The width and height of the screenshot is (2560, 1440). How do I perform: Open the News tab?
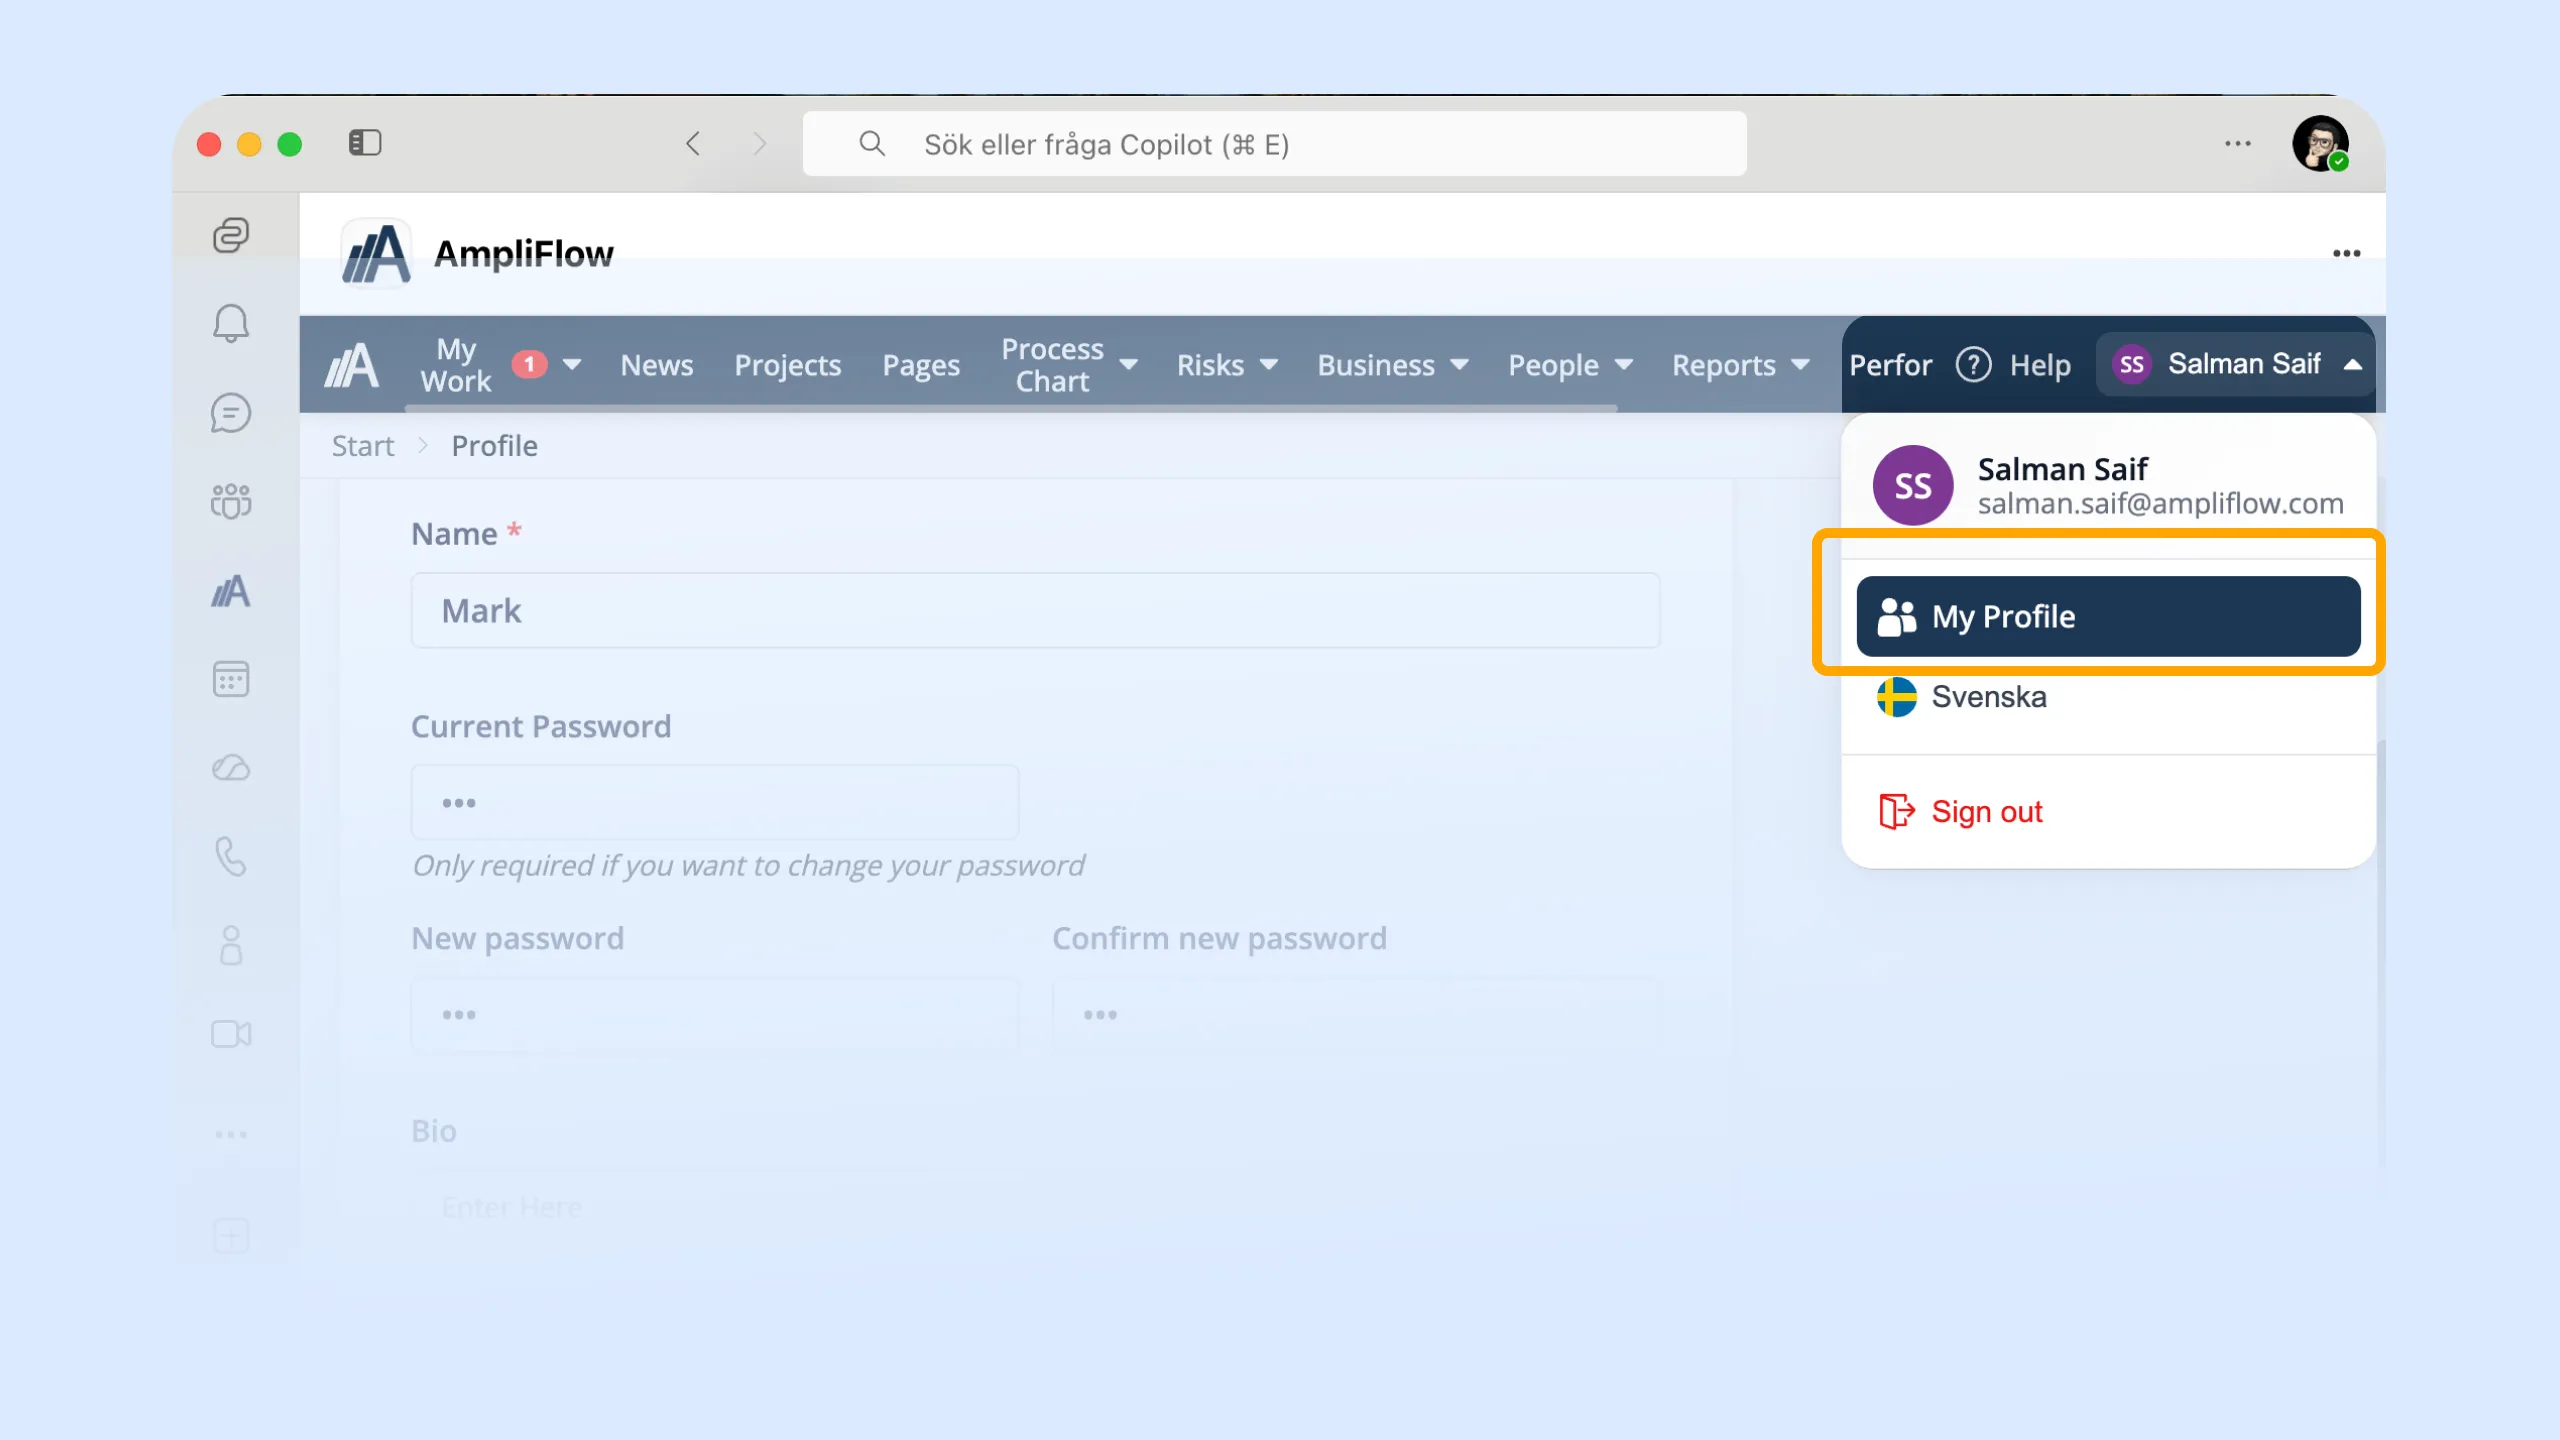(x=656, y=365)
